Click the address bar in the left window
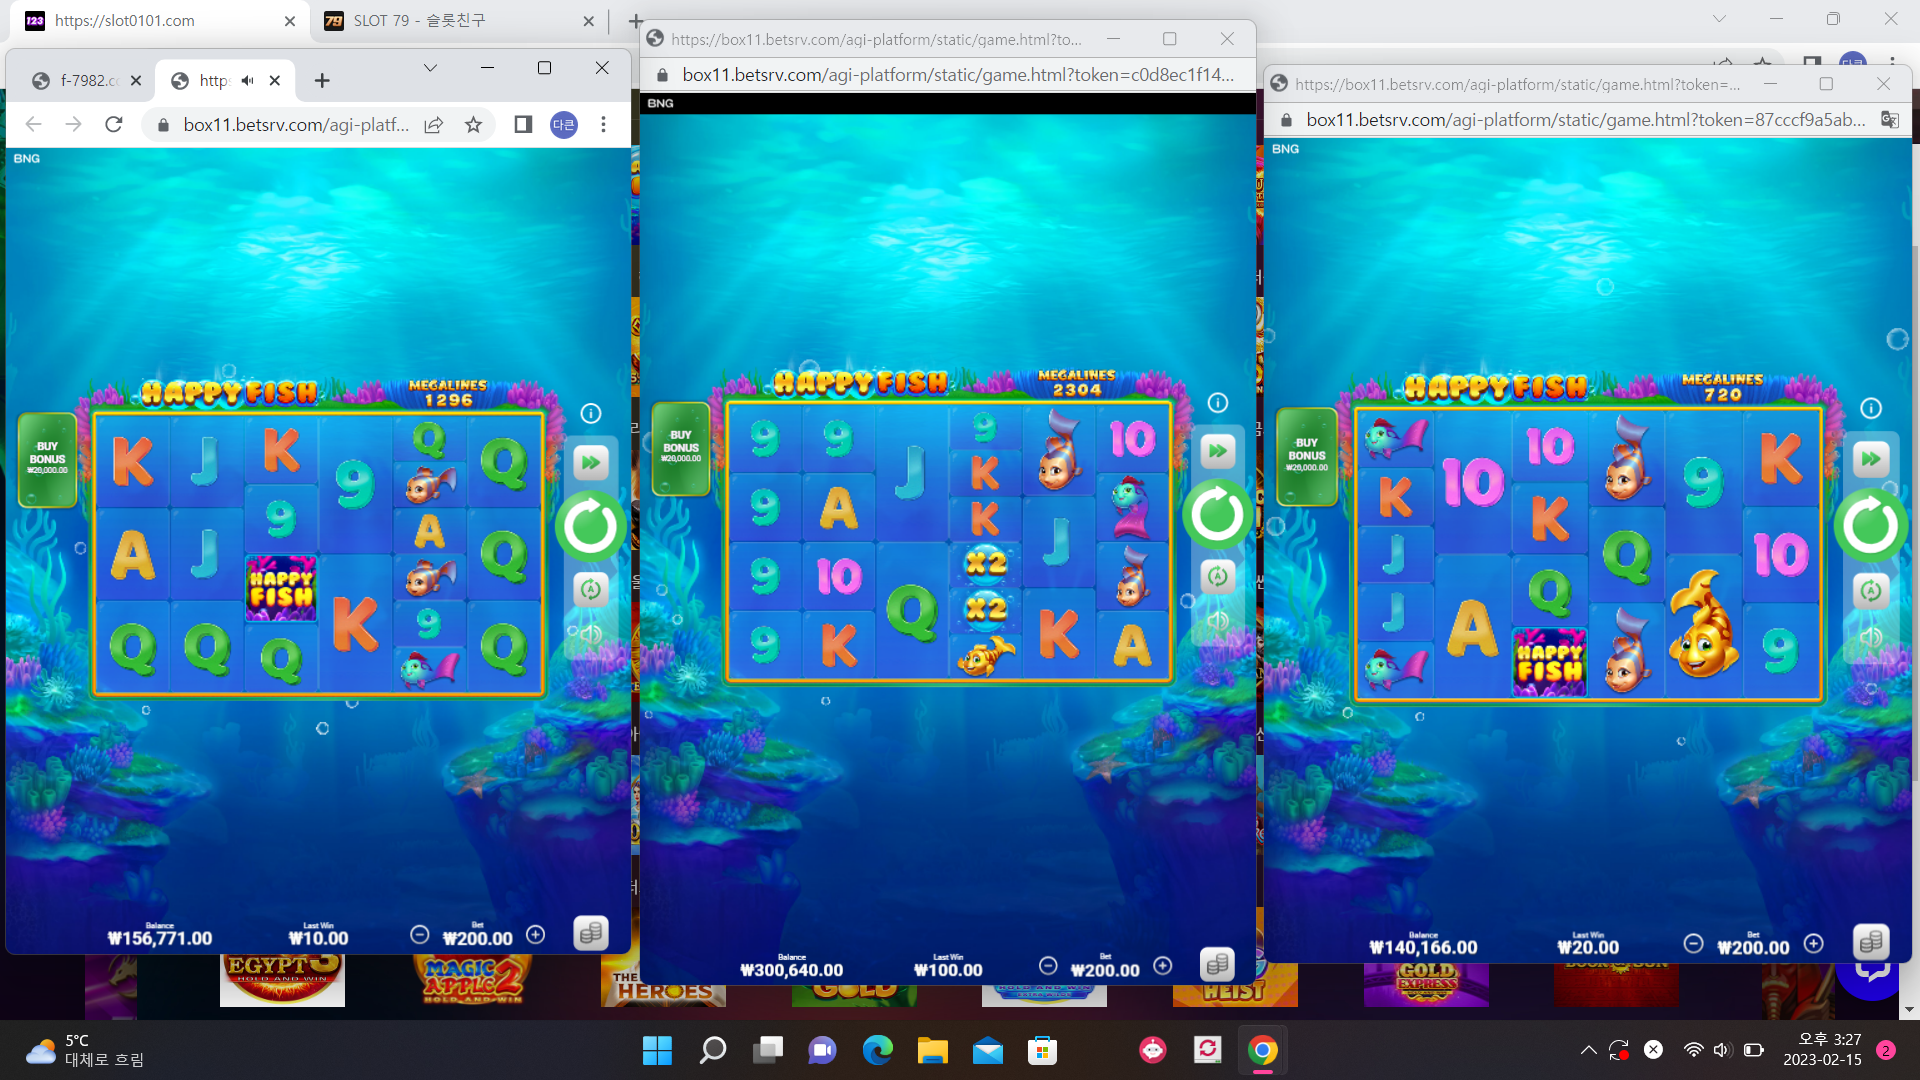This screenshot has height=1080, width=1920. 296,124
